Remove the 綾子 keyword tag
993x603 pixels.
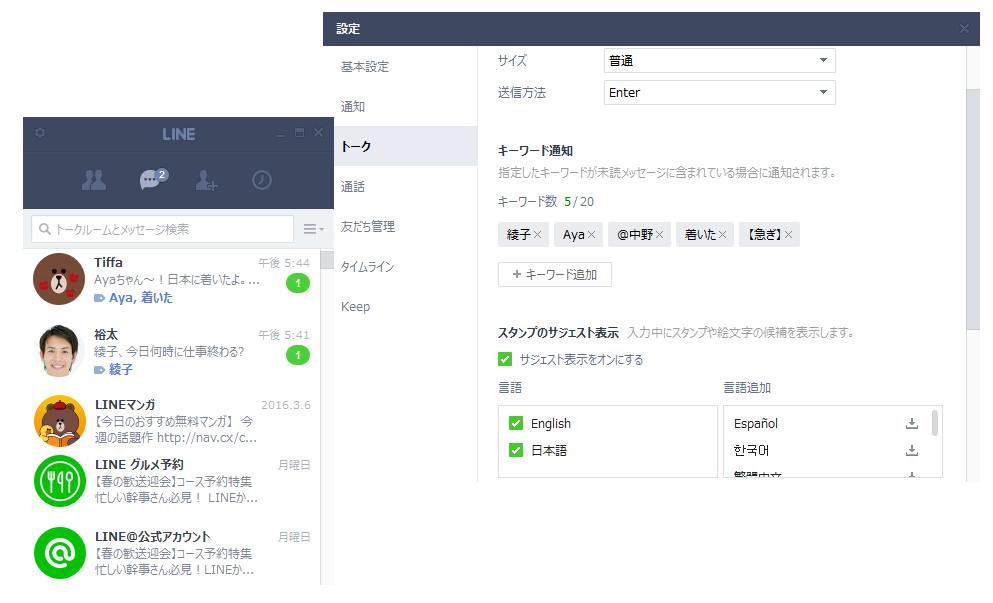[x=537, y=234]
